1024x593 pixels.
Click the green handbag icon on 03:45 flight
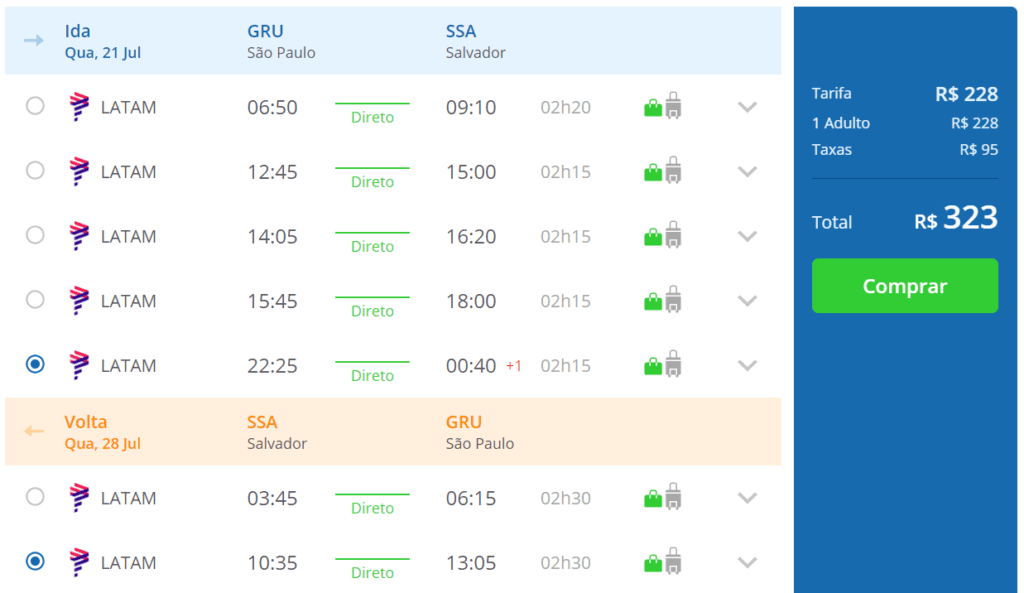pyautogui.click(x=652, y=499)
